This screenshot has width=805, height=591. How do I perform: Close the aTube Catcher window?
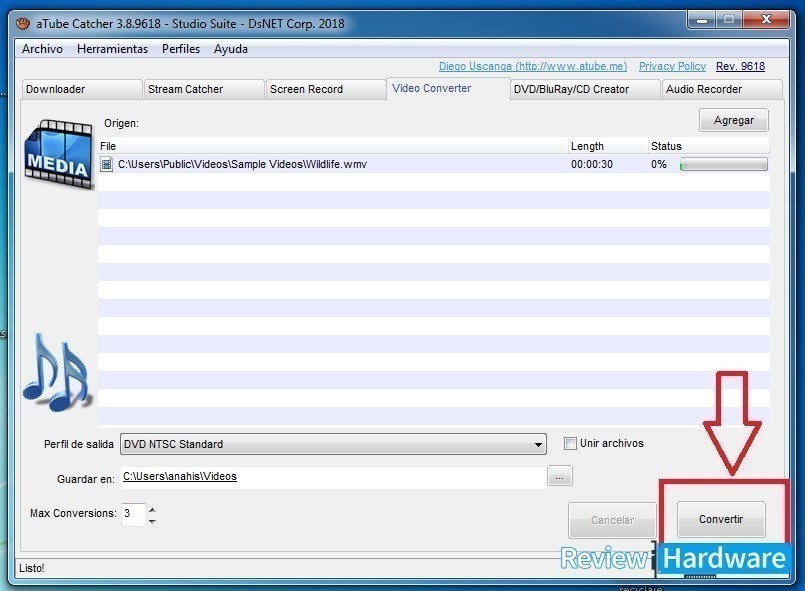766,20
